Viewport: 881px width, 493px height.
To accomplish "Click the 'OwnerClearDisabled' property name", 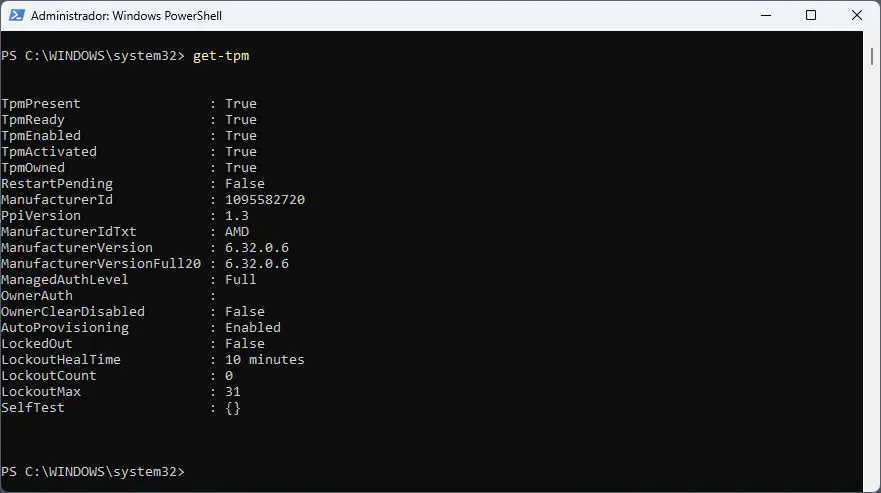I will [73, 312].
